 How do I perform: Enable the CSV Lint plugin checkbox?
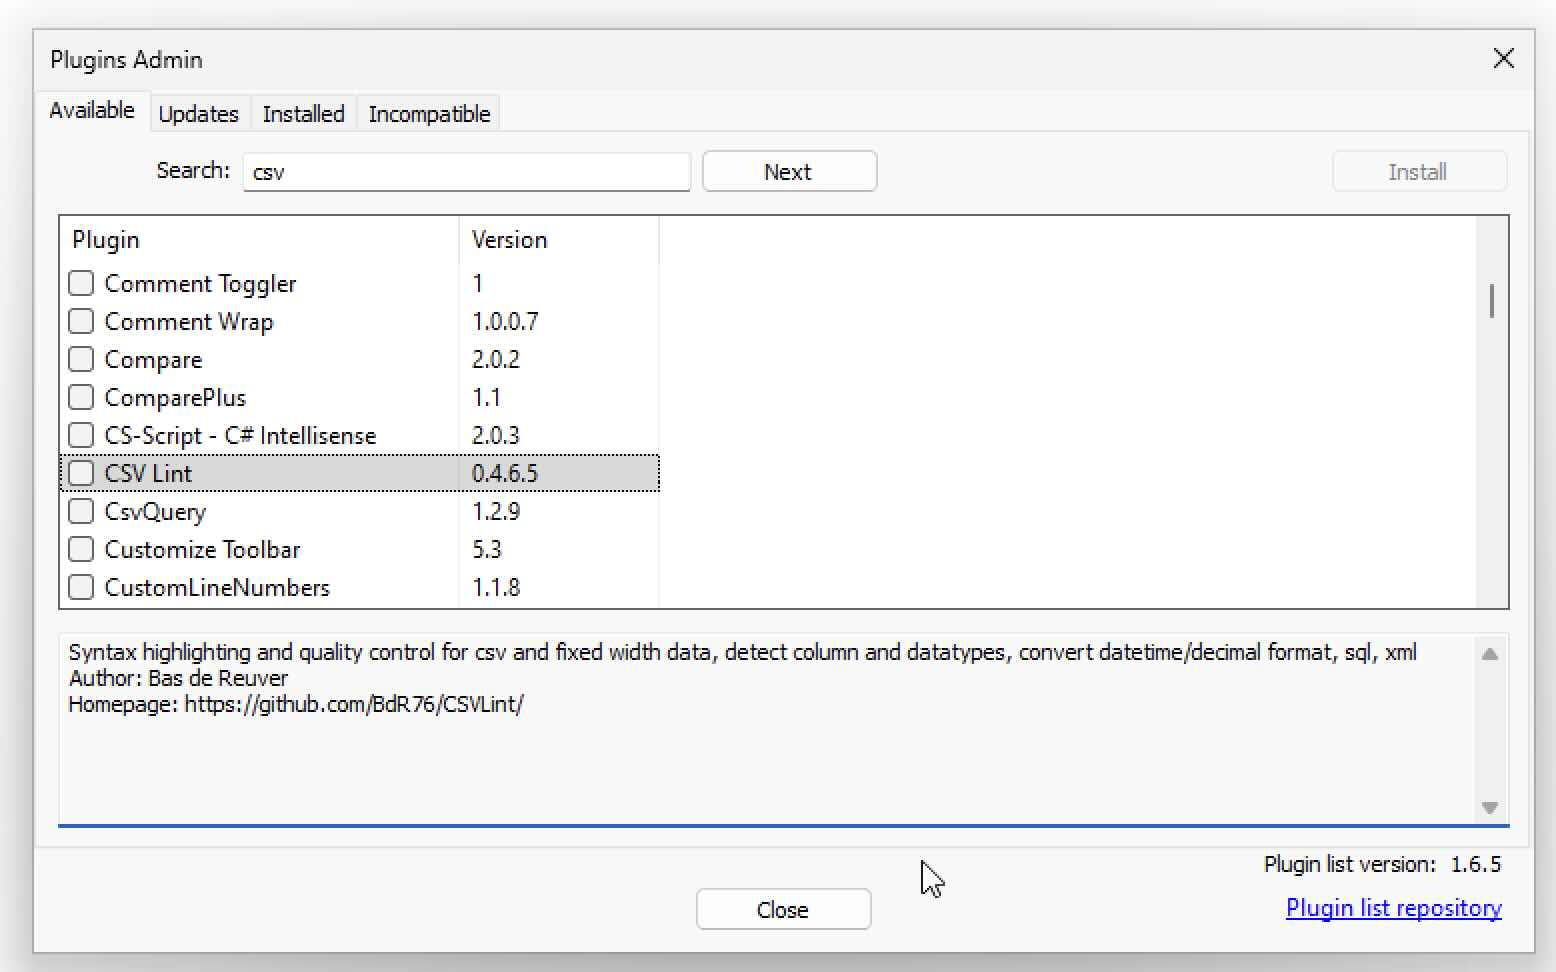coord(81,473)
